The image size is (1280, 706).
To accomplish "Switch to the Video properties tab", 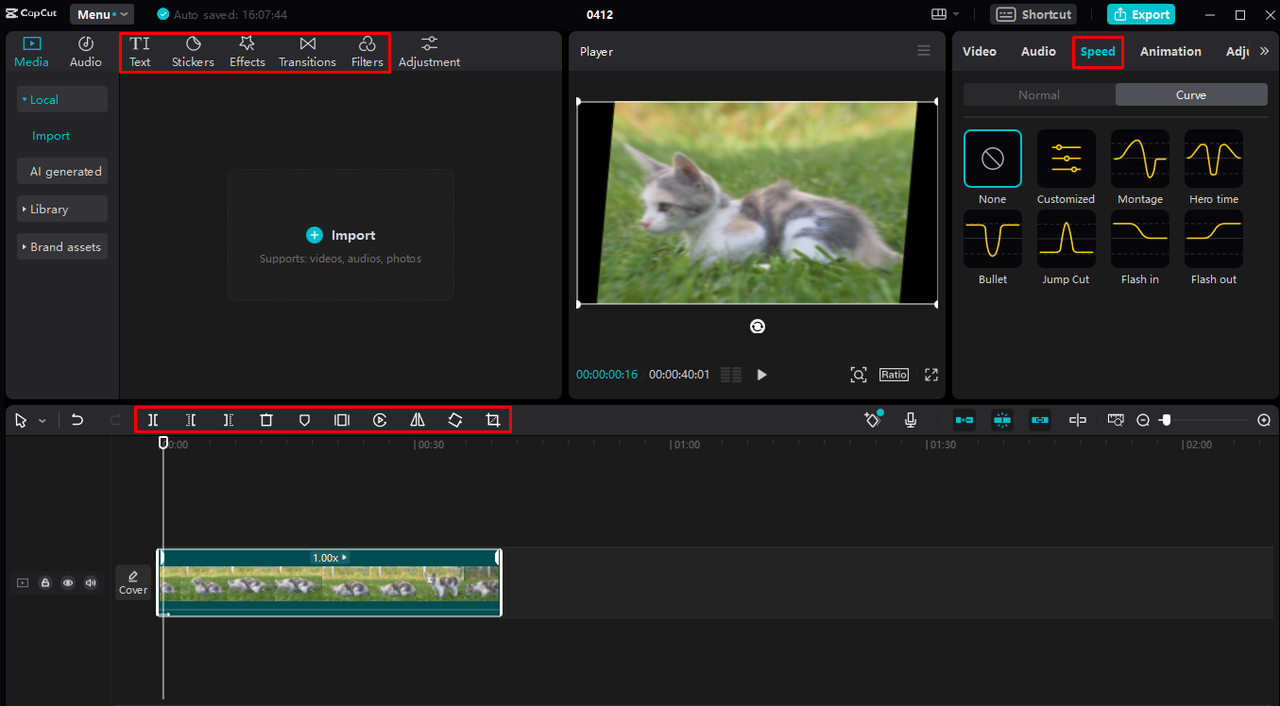I will point(979,51).
